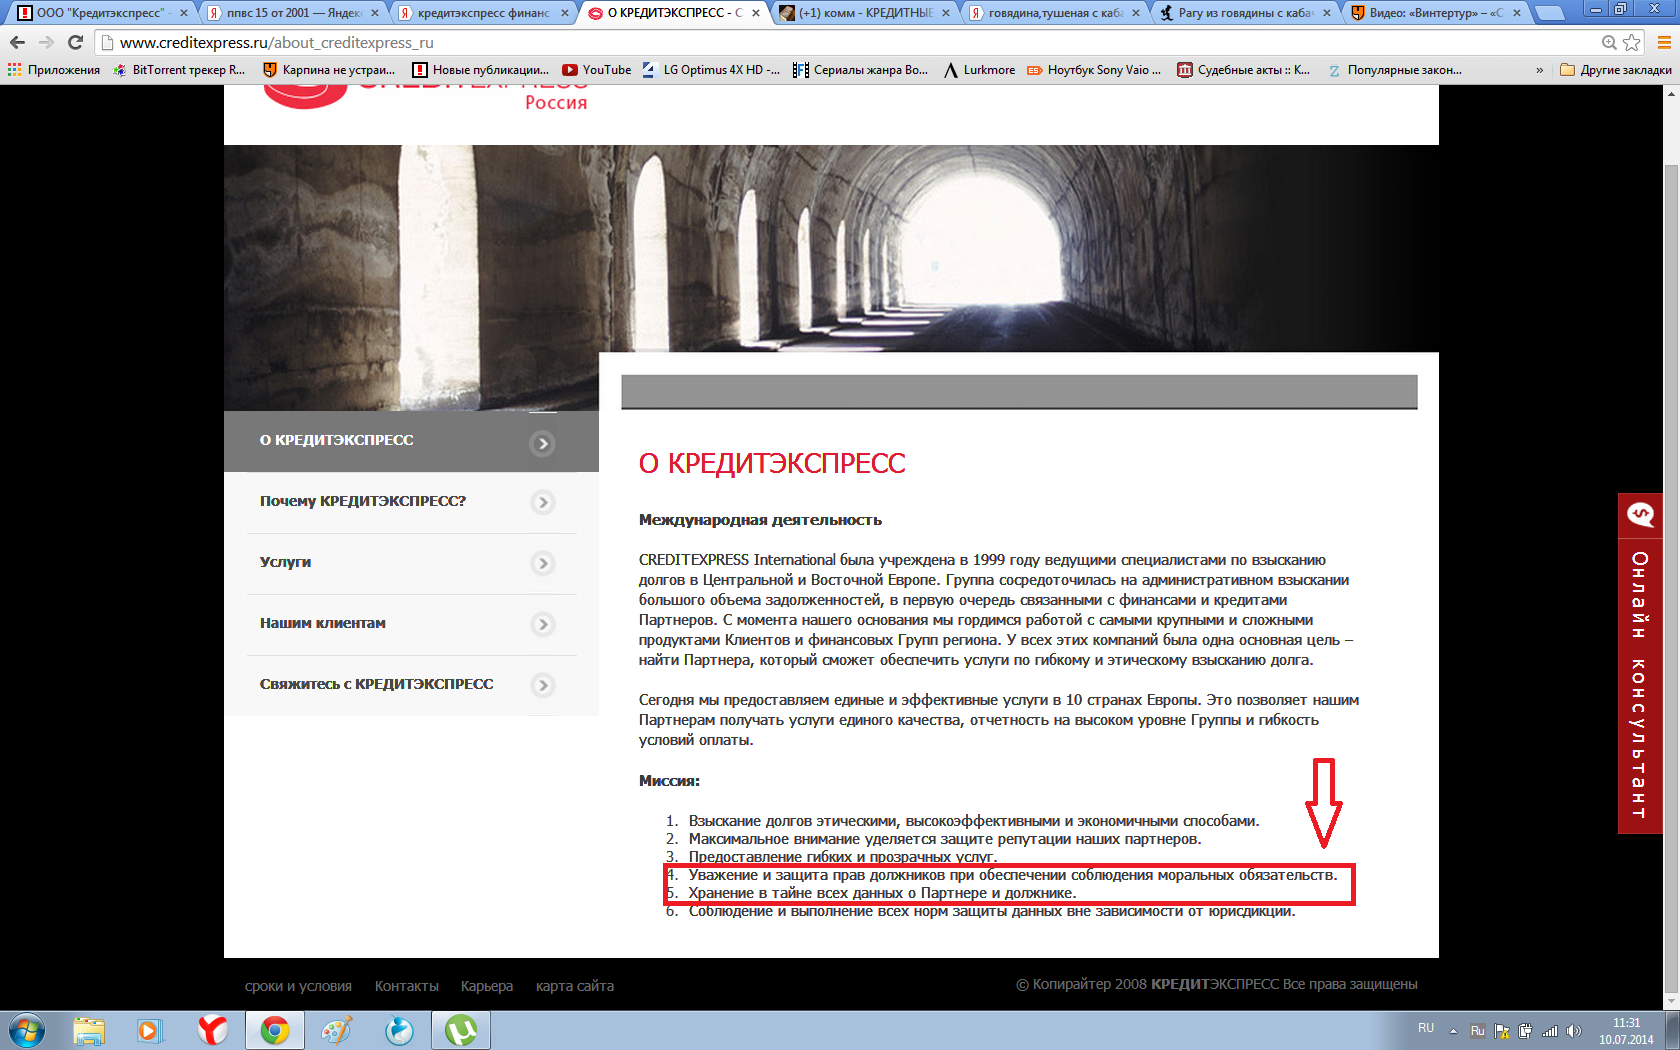Open uTorrent from the taskbar
The width and height of the screenshot is (1680, 1050).
tap(460, 1030)
